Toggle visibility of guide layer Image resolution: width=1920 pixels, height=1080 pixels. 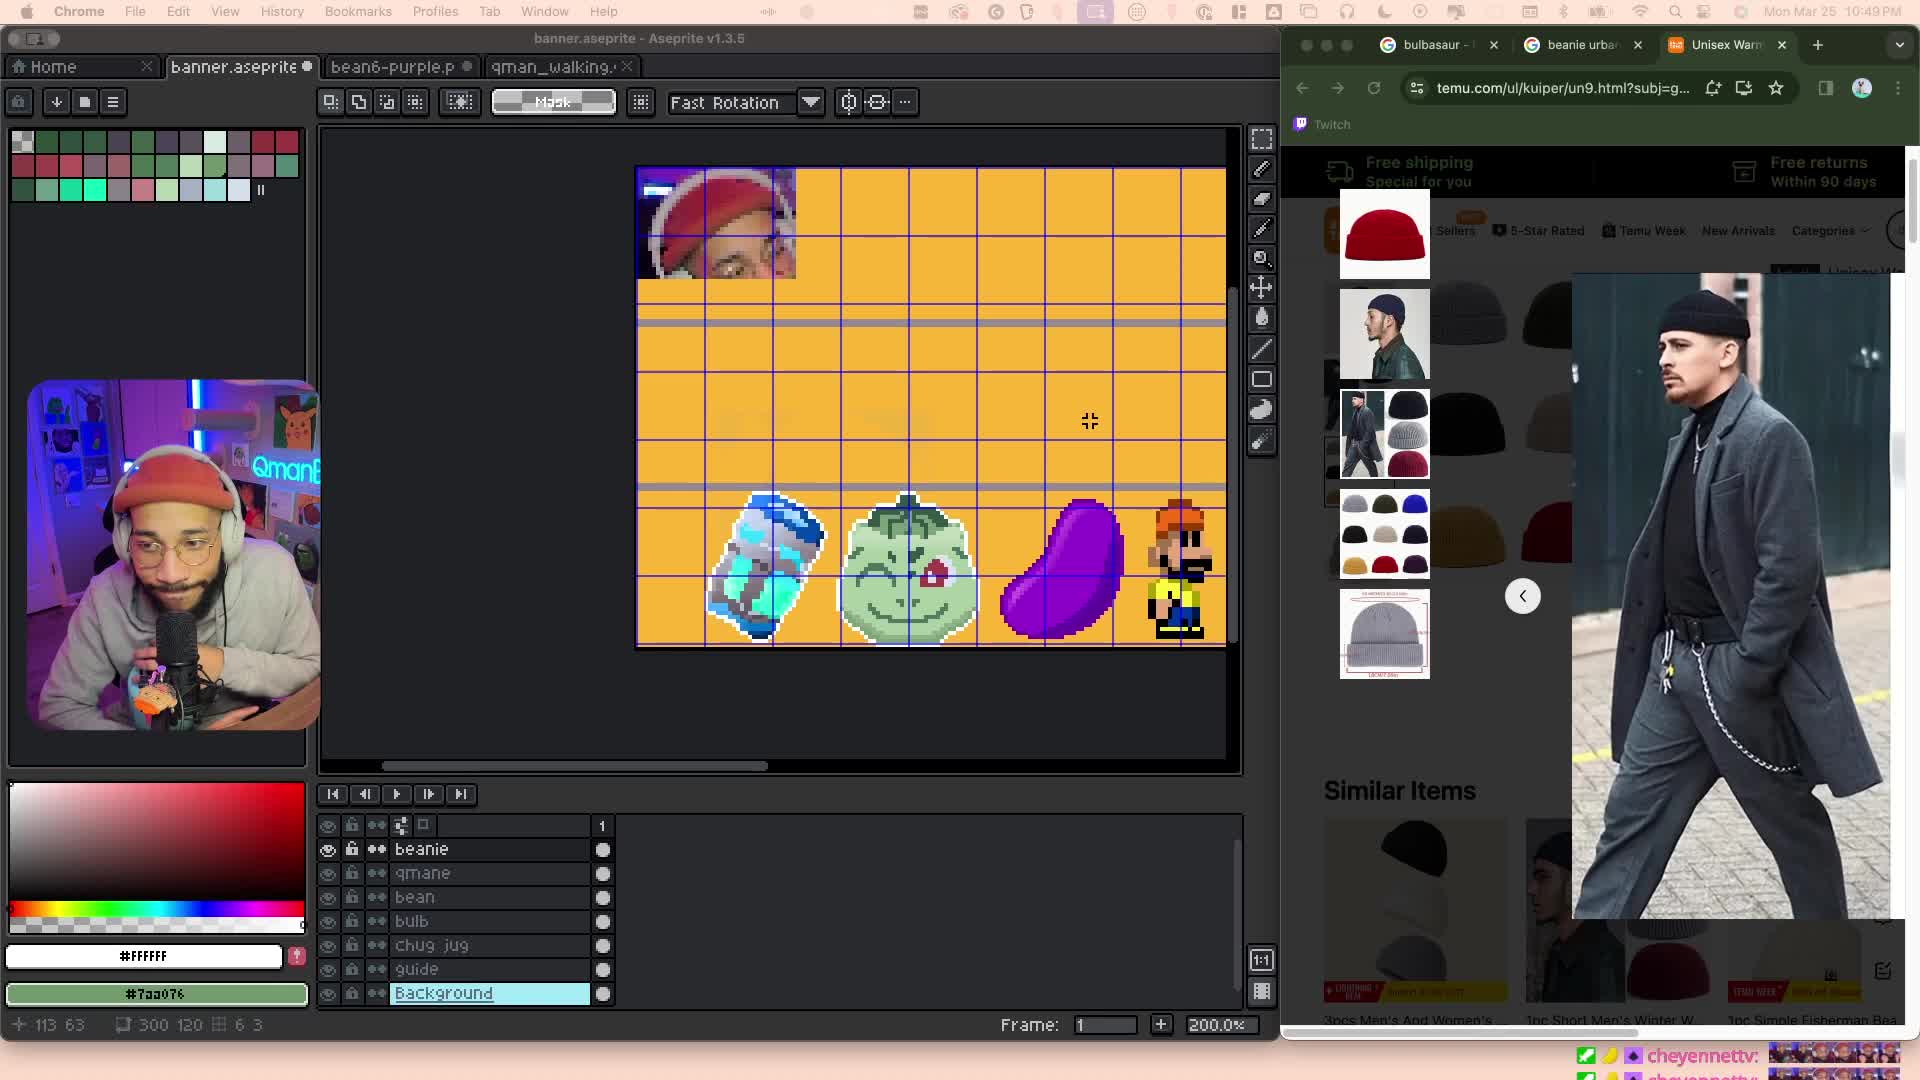328,970
